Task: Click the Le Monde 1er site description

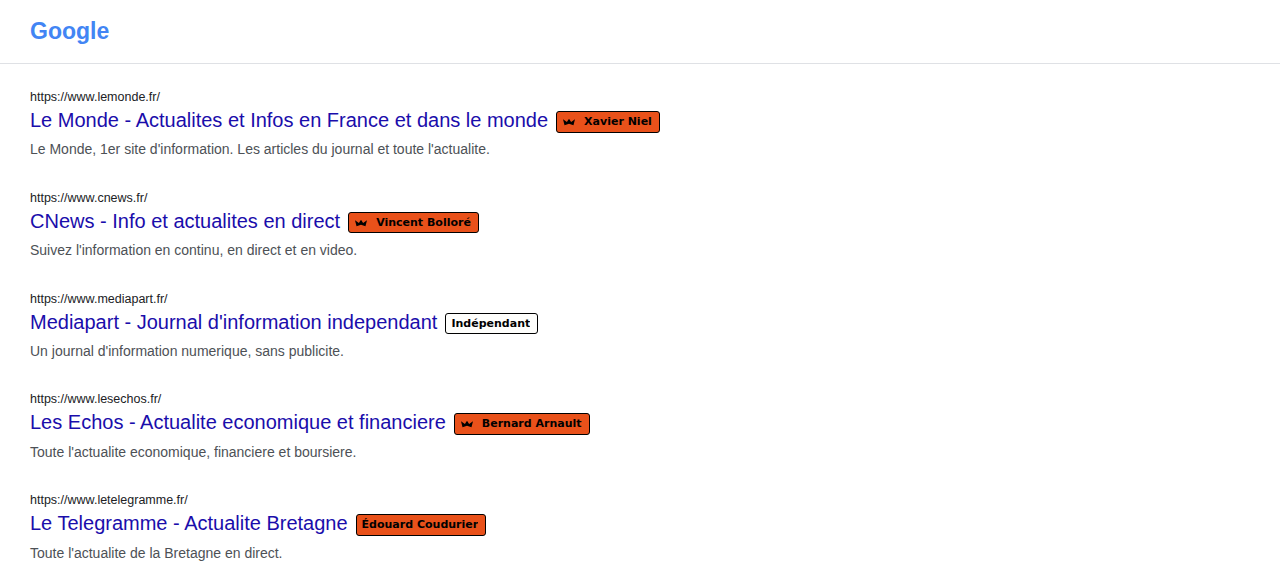Action: (260, 149)
